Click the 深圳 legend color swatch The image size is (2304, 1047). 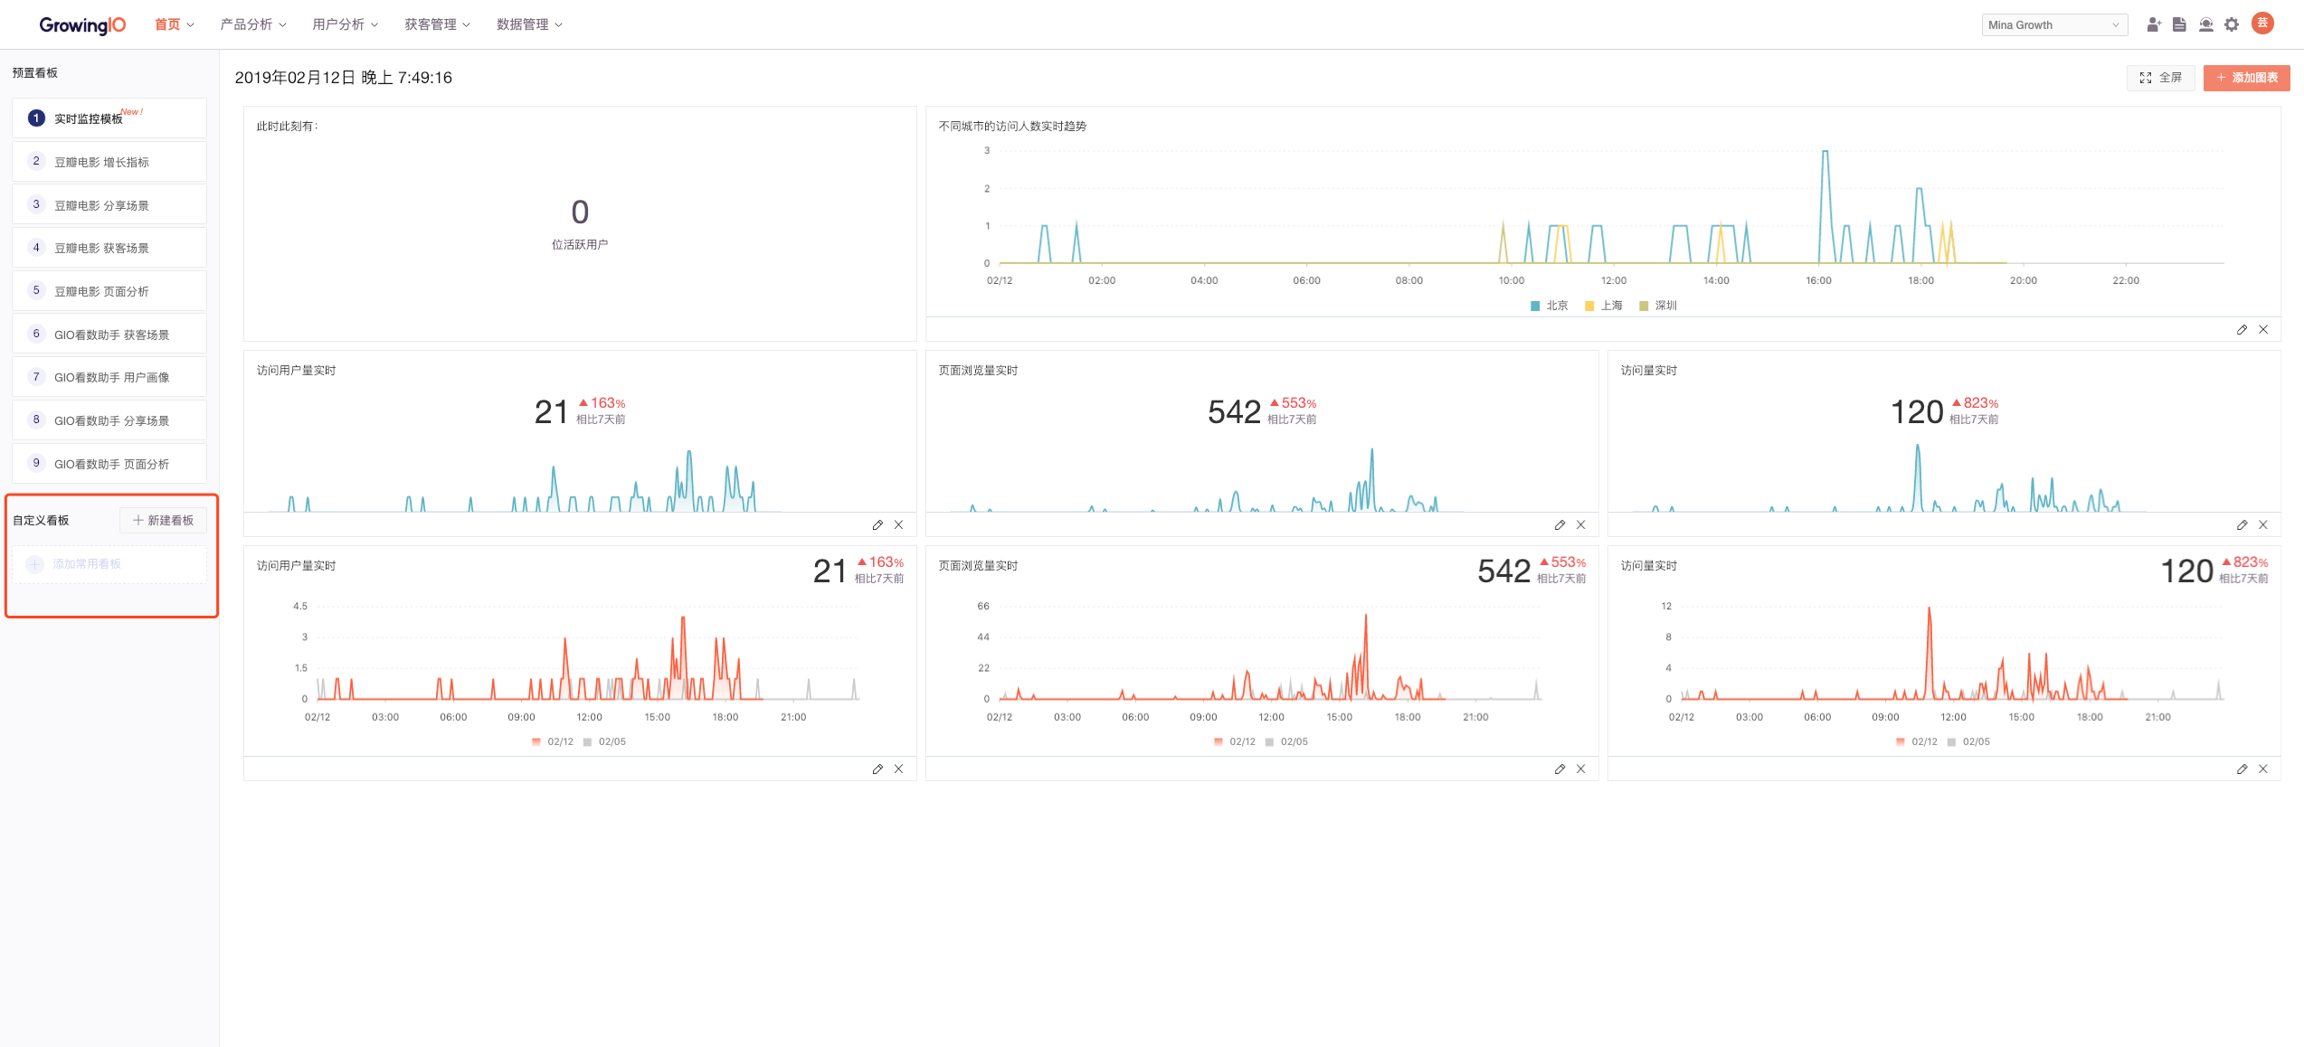(x=1644, y=306)
